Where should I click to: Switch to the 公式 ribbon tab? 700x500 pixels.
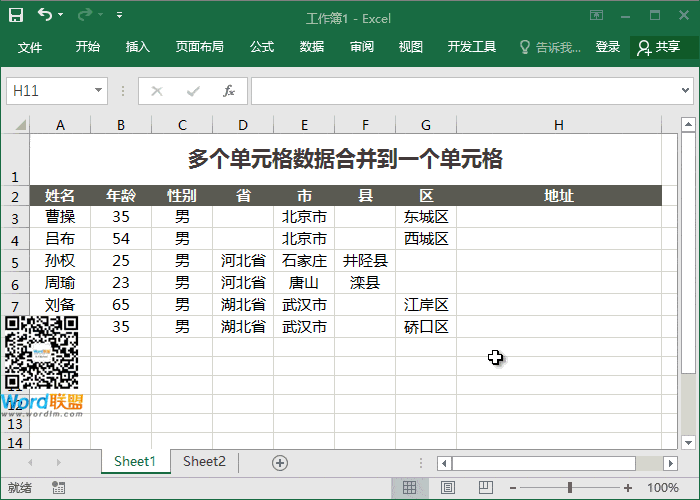point(262,46)
